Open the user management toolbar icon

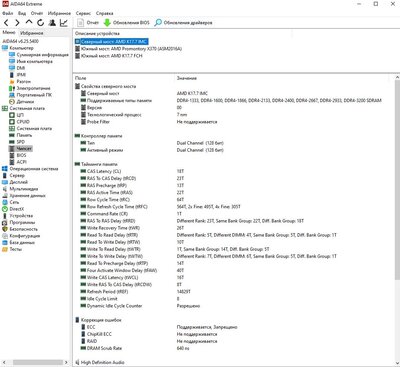(52, 23)
